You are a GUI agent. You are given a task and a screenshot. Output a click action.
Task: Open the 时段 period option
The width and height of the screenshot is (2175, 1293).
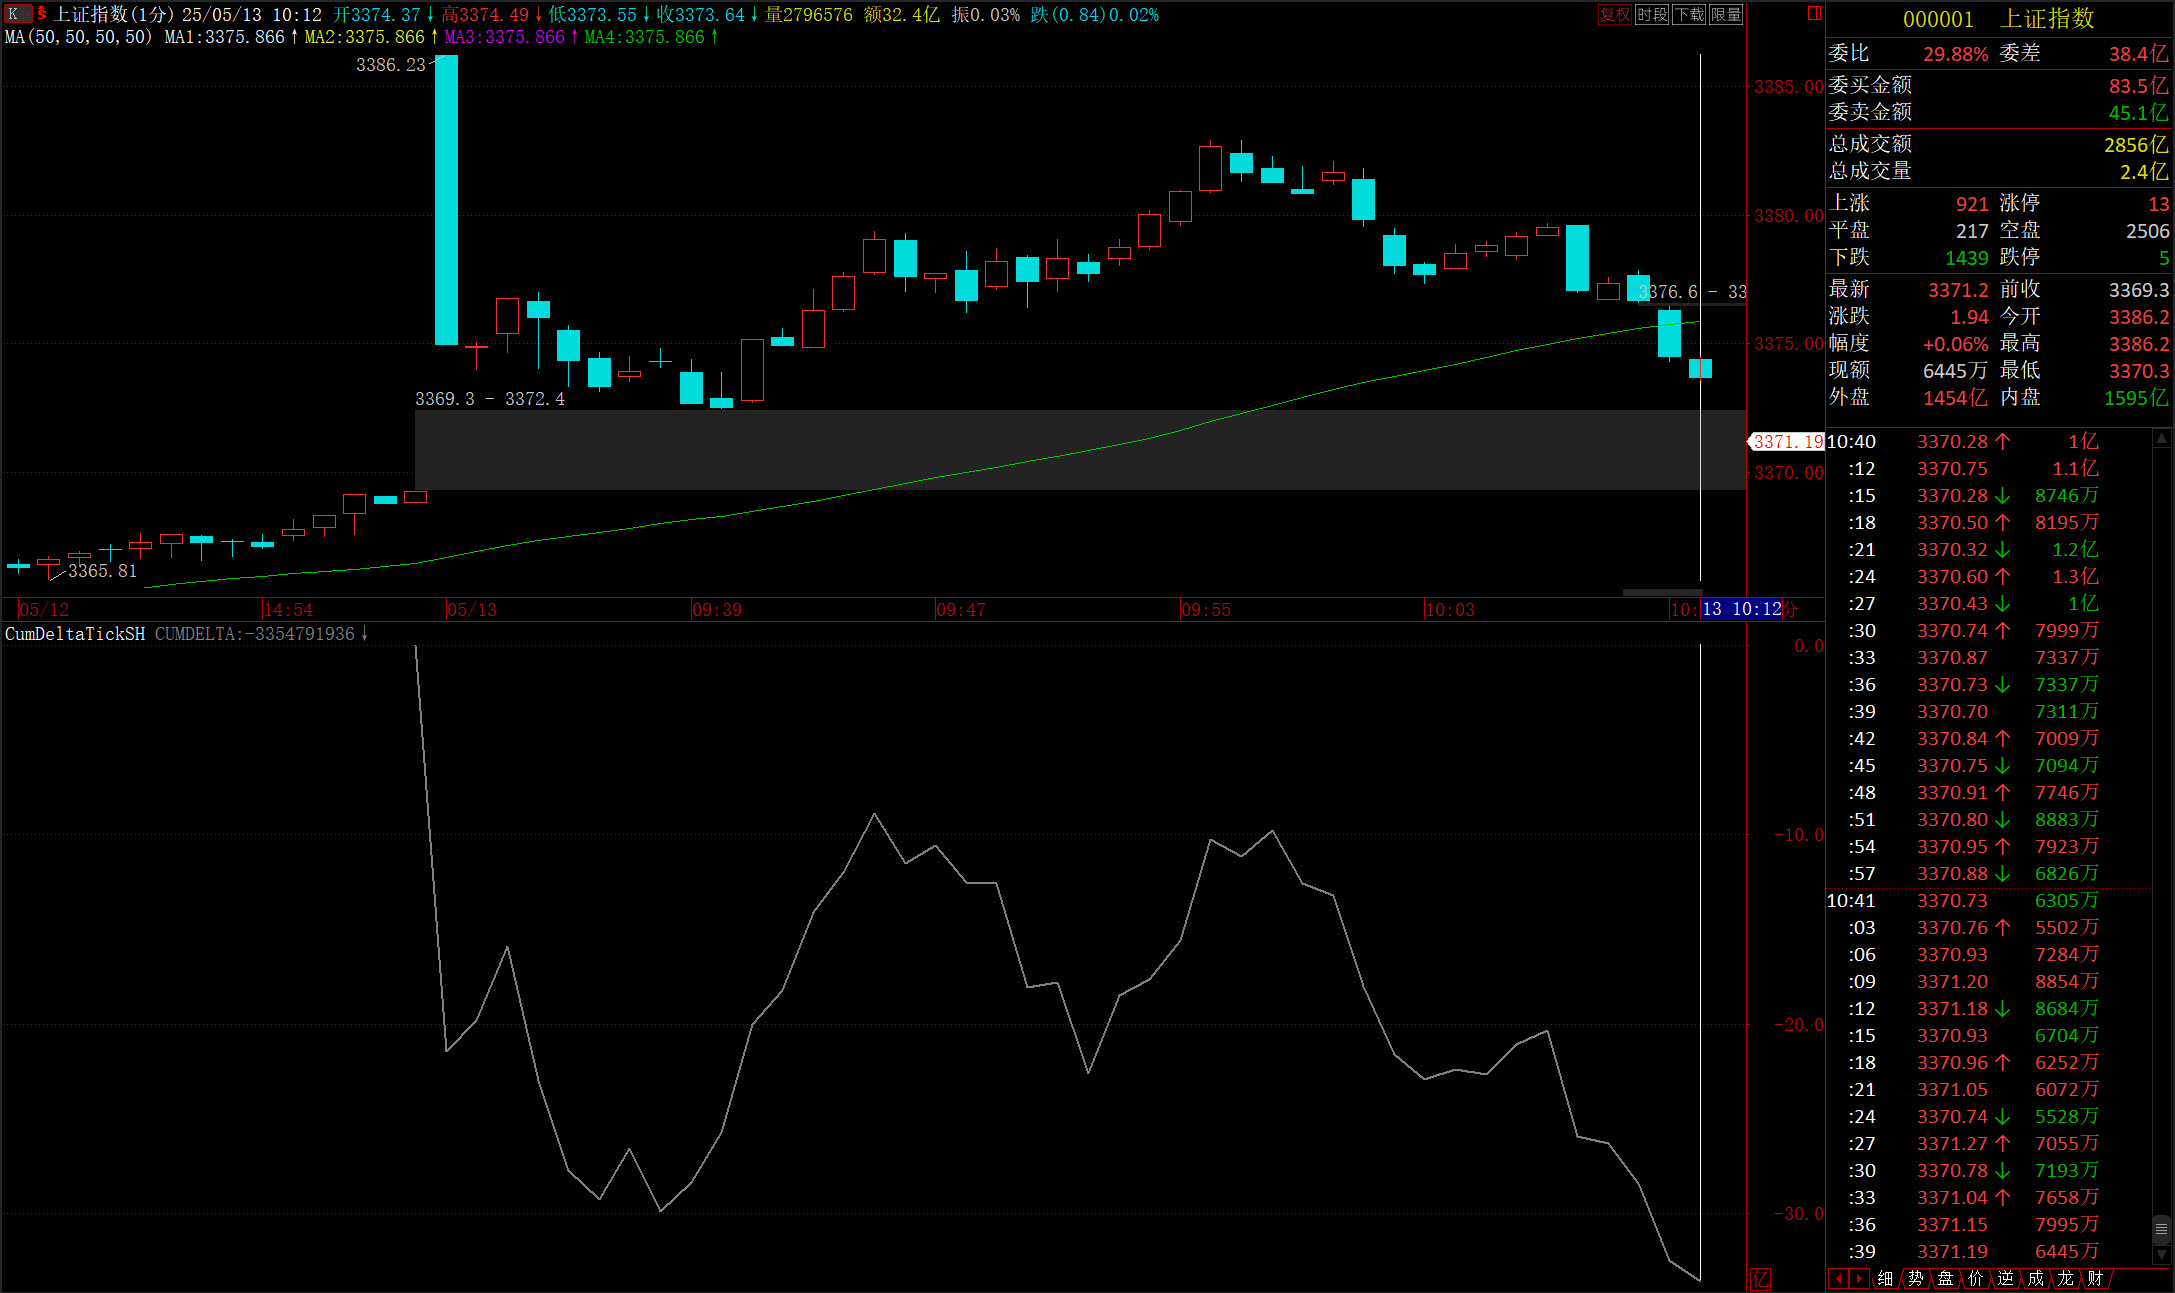[x=1652, y=14]
